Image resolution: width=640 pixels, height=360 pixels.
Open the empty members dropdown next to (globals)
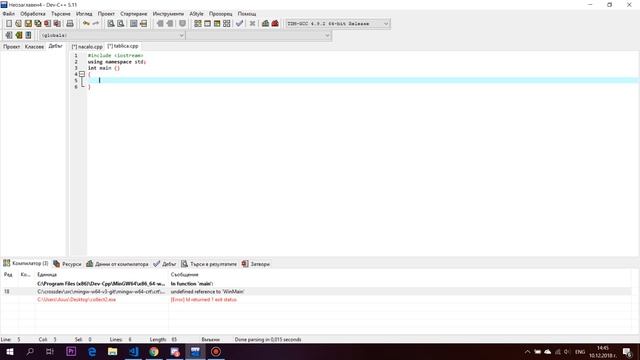click(x=258, y=36)
